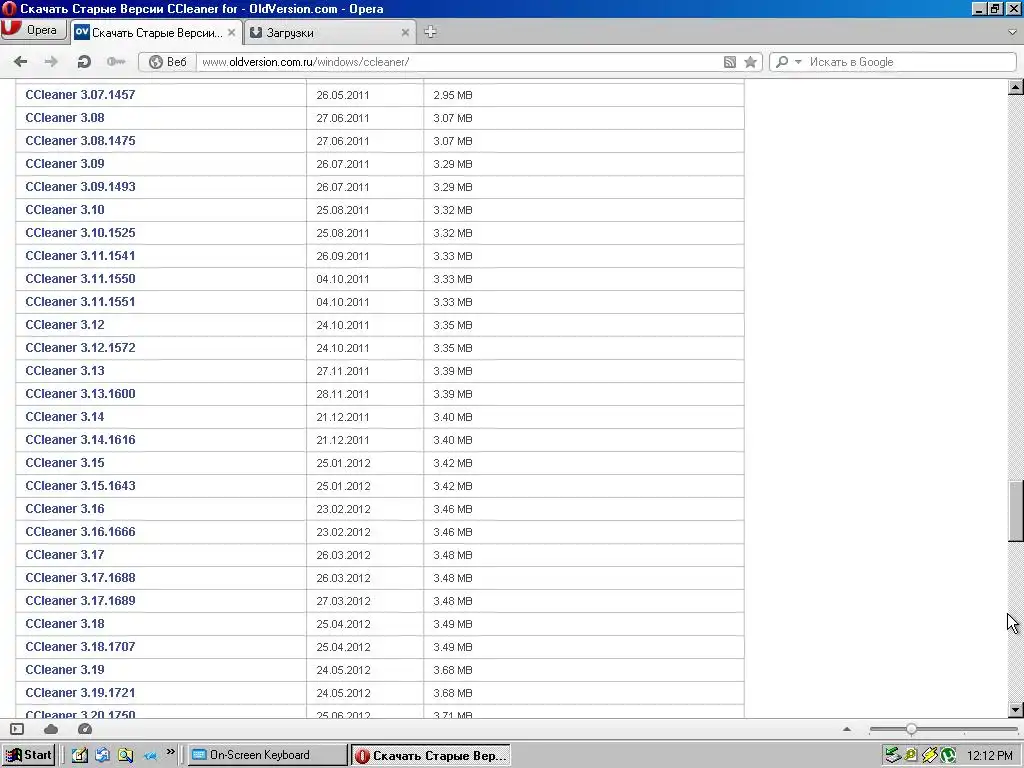Image resolution: width=1024 pixels, height=768 pixels.
Task: Click the 12:12 PM clock
Action: pyautogui.click(x=989, y=756)
